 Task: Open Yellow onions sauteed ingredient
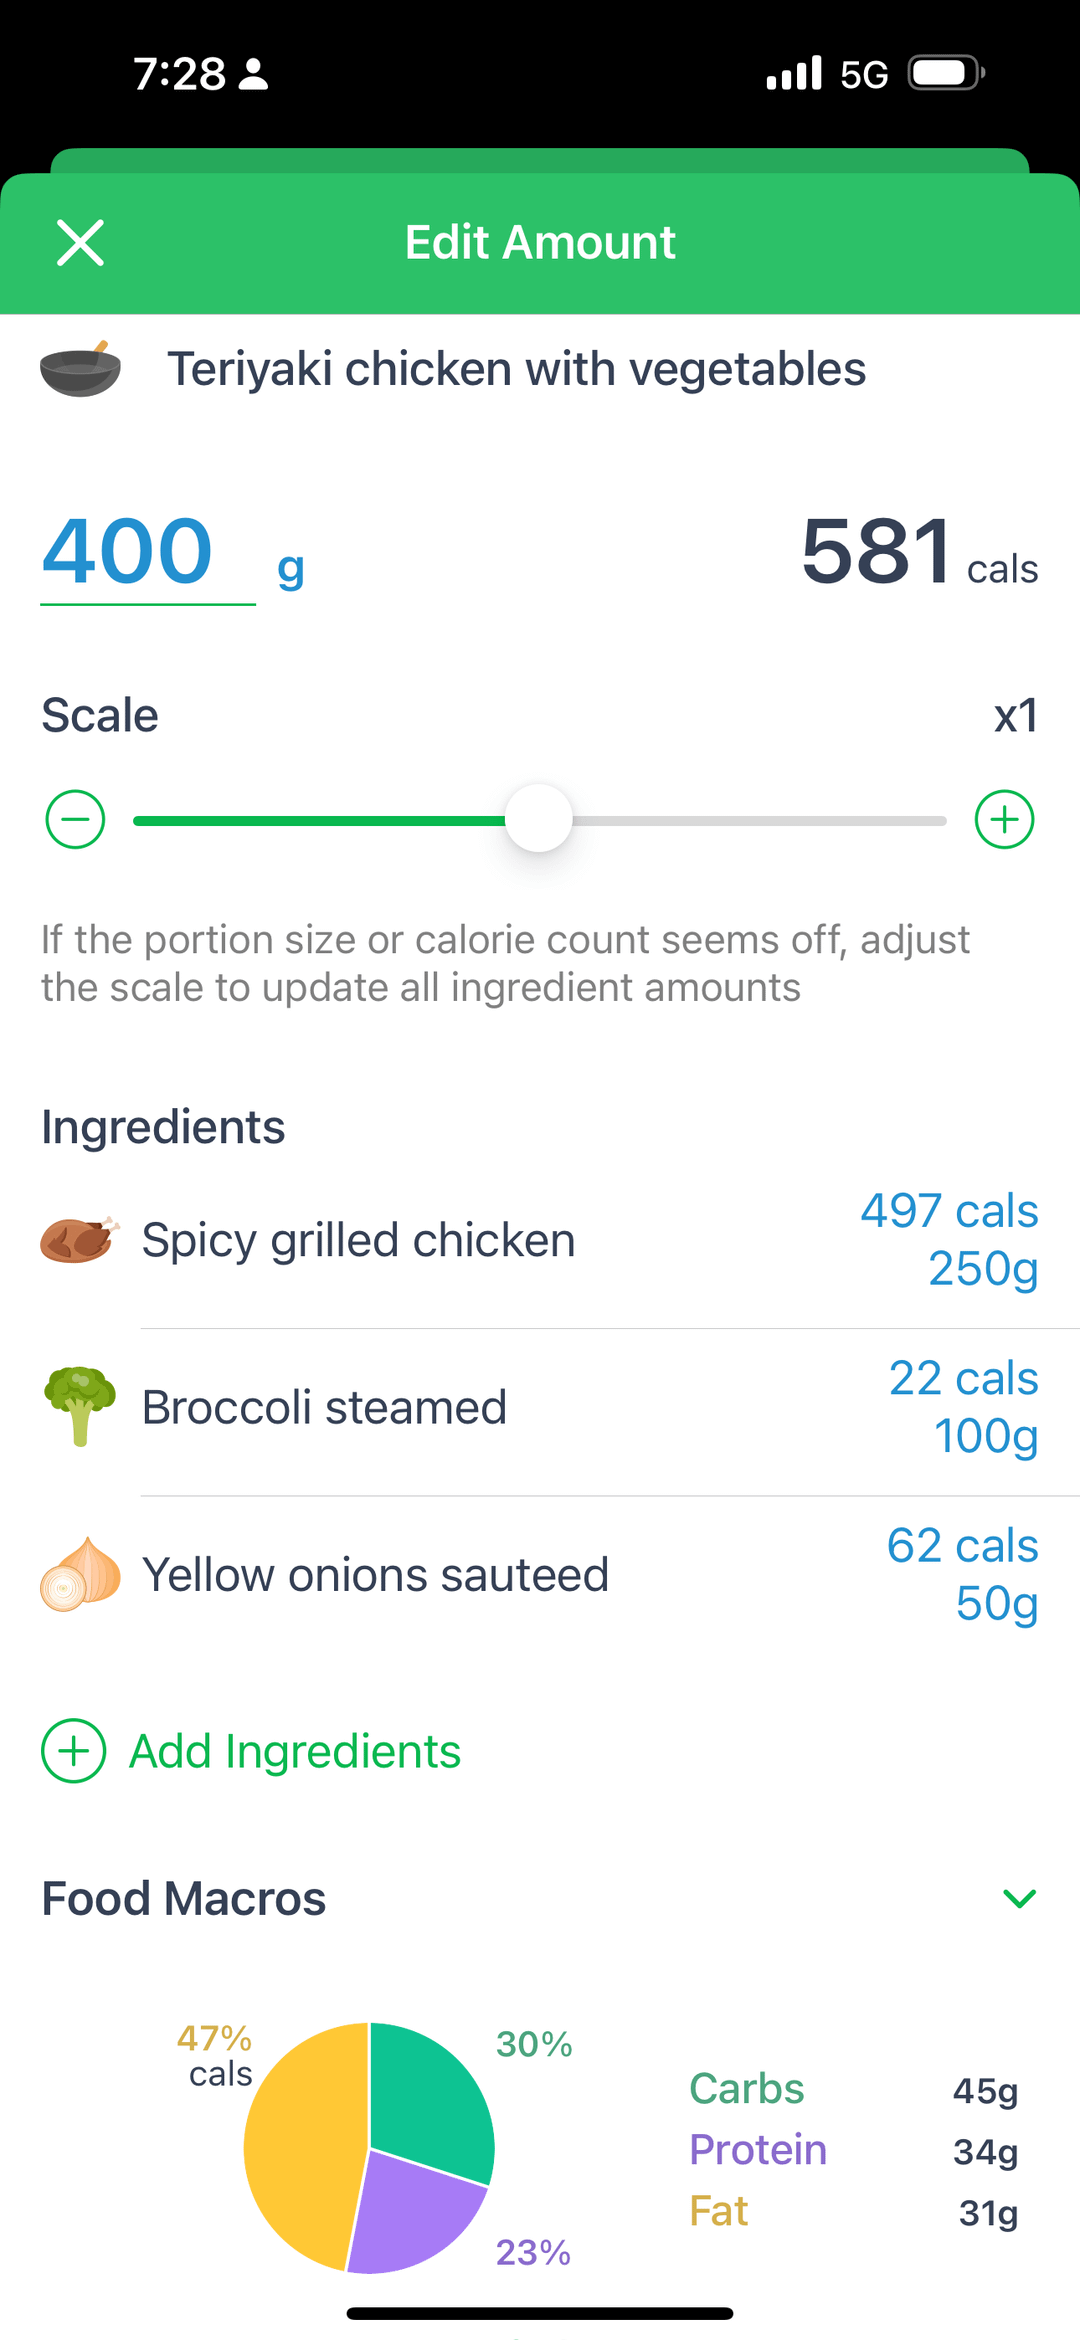[375, 1575]
